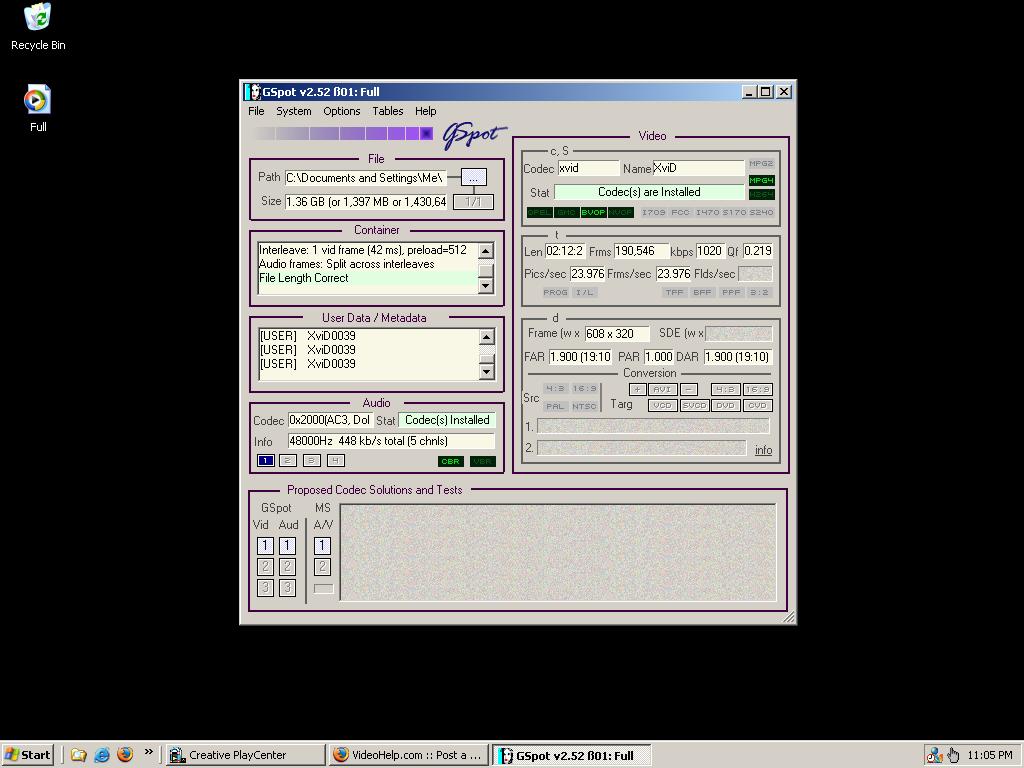Select the VCD target button

click(x=662, y=406)
